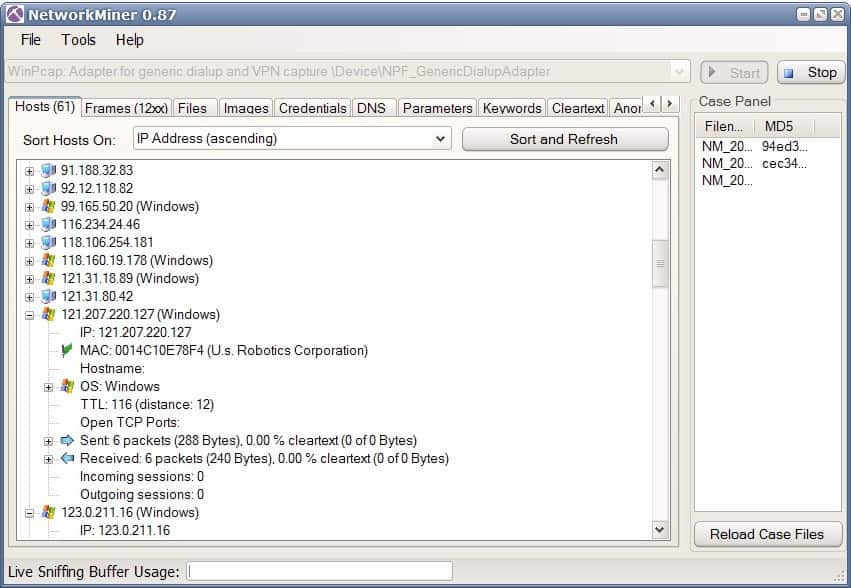Expand the 91.188.32.83 host node

29,171
